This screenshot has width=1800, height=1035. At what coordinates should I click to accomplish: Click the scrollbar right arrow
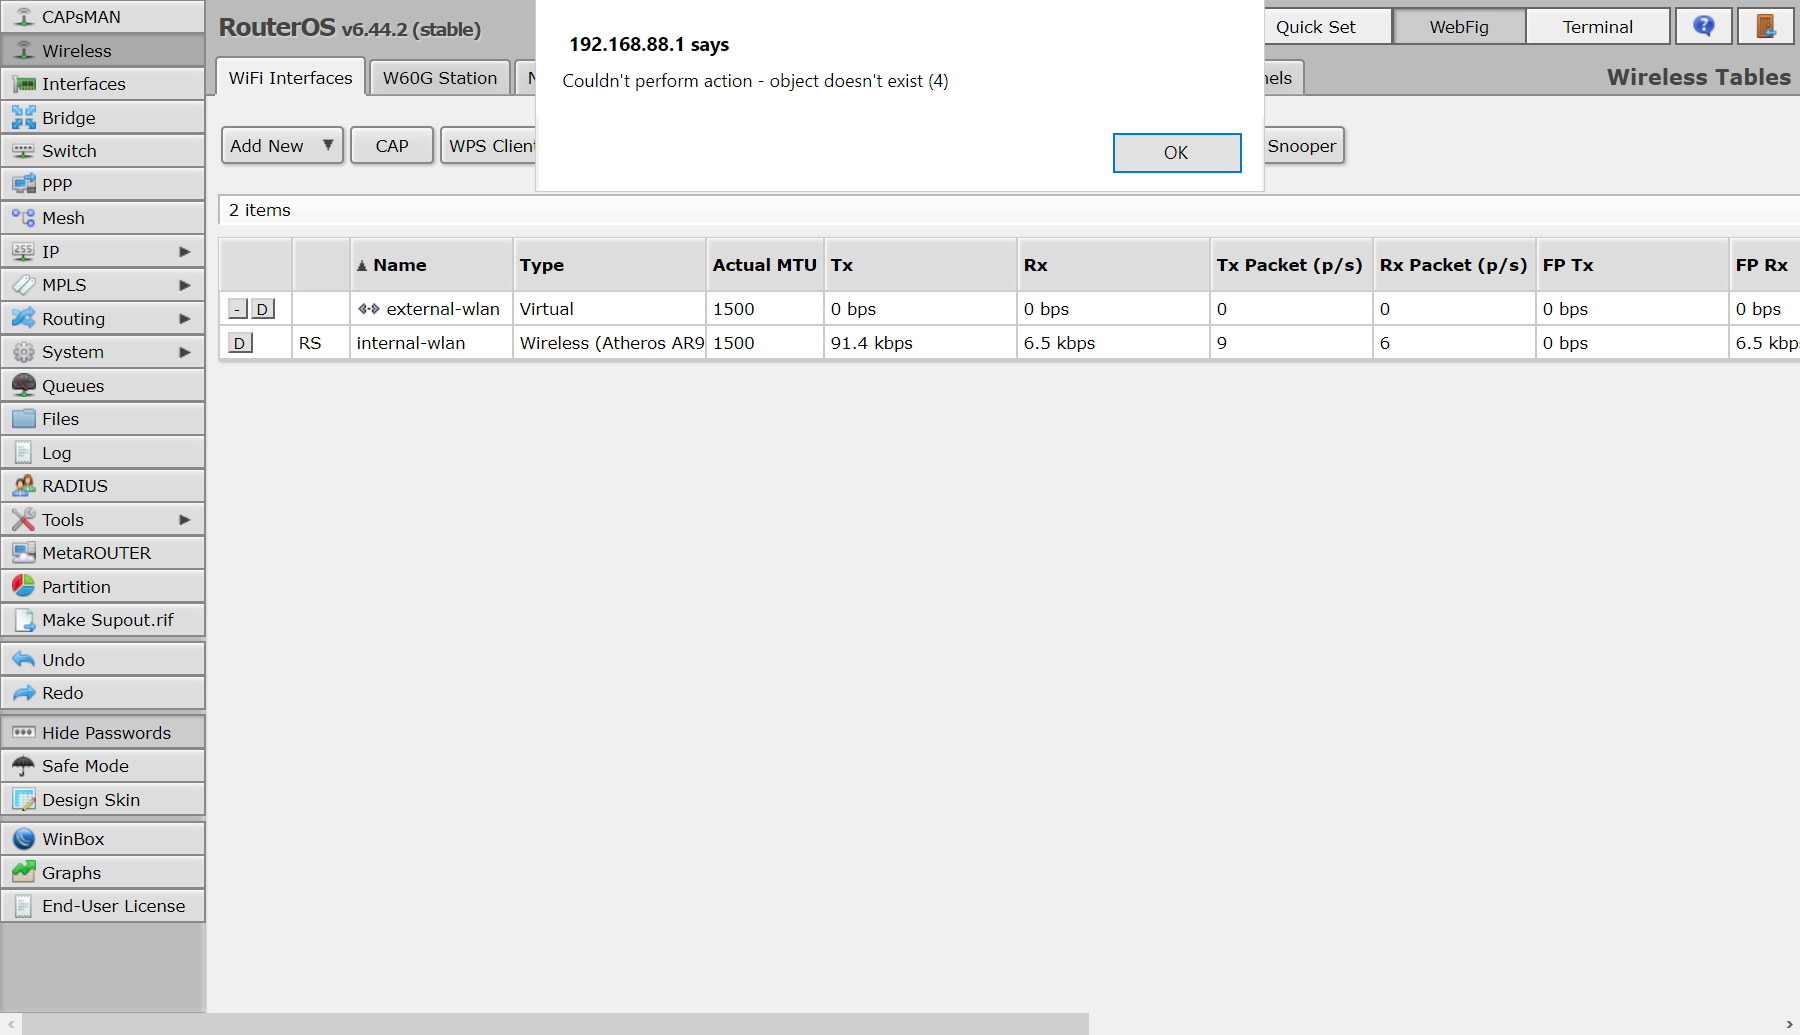(1789, 1024)
